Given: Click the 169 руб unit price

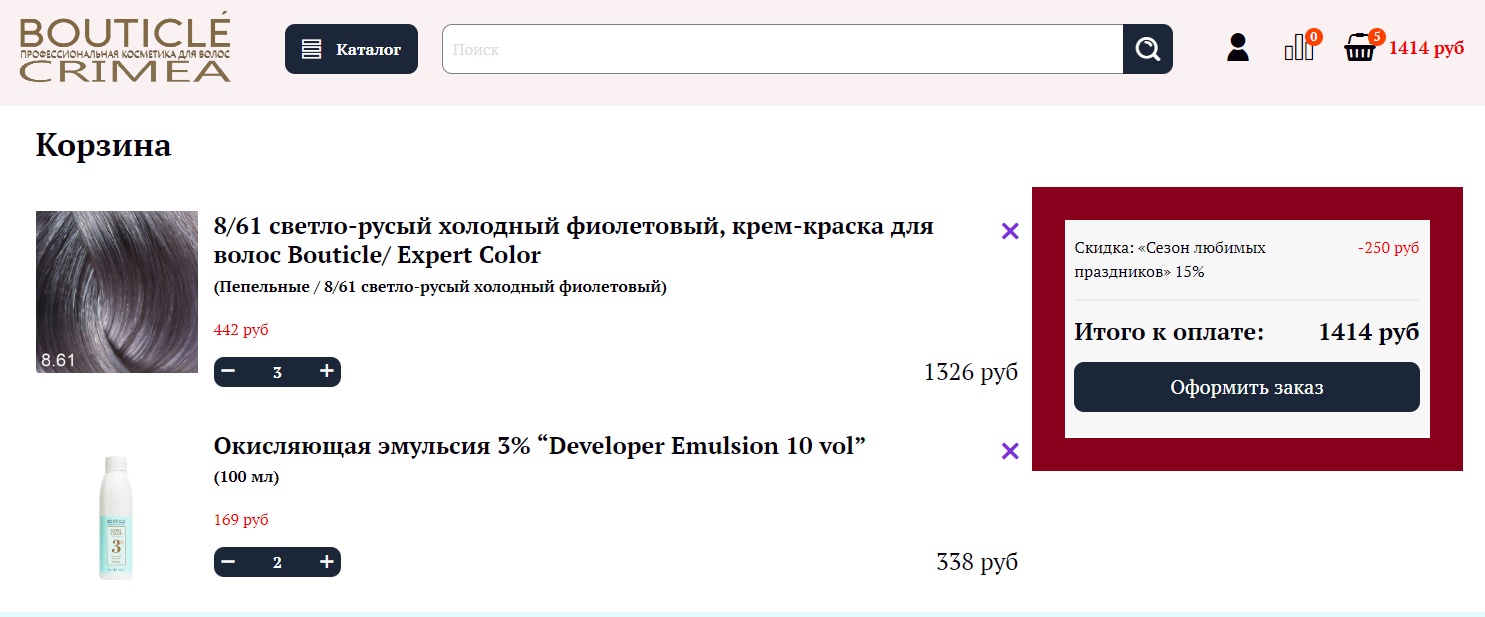Looking at the screenshot, I should click(241, 520).
